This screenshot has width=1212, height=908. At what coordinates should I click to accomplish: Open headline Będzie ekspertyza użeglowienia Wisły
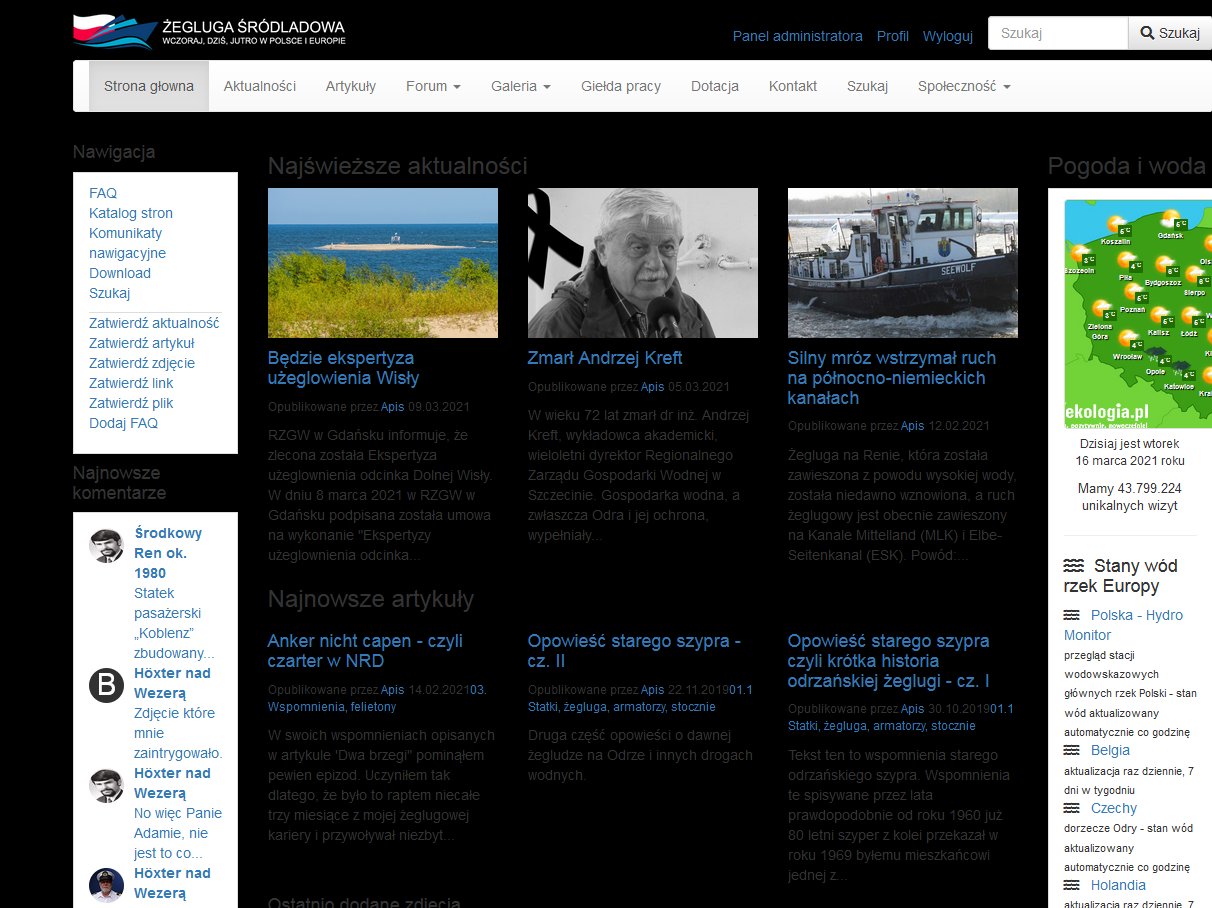[343, 368]
